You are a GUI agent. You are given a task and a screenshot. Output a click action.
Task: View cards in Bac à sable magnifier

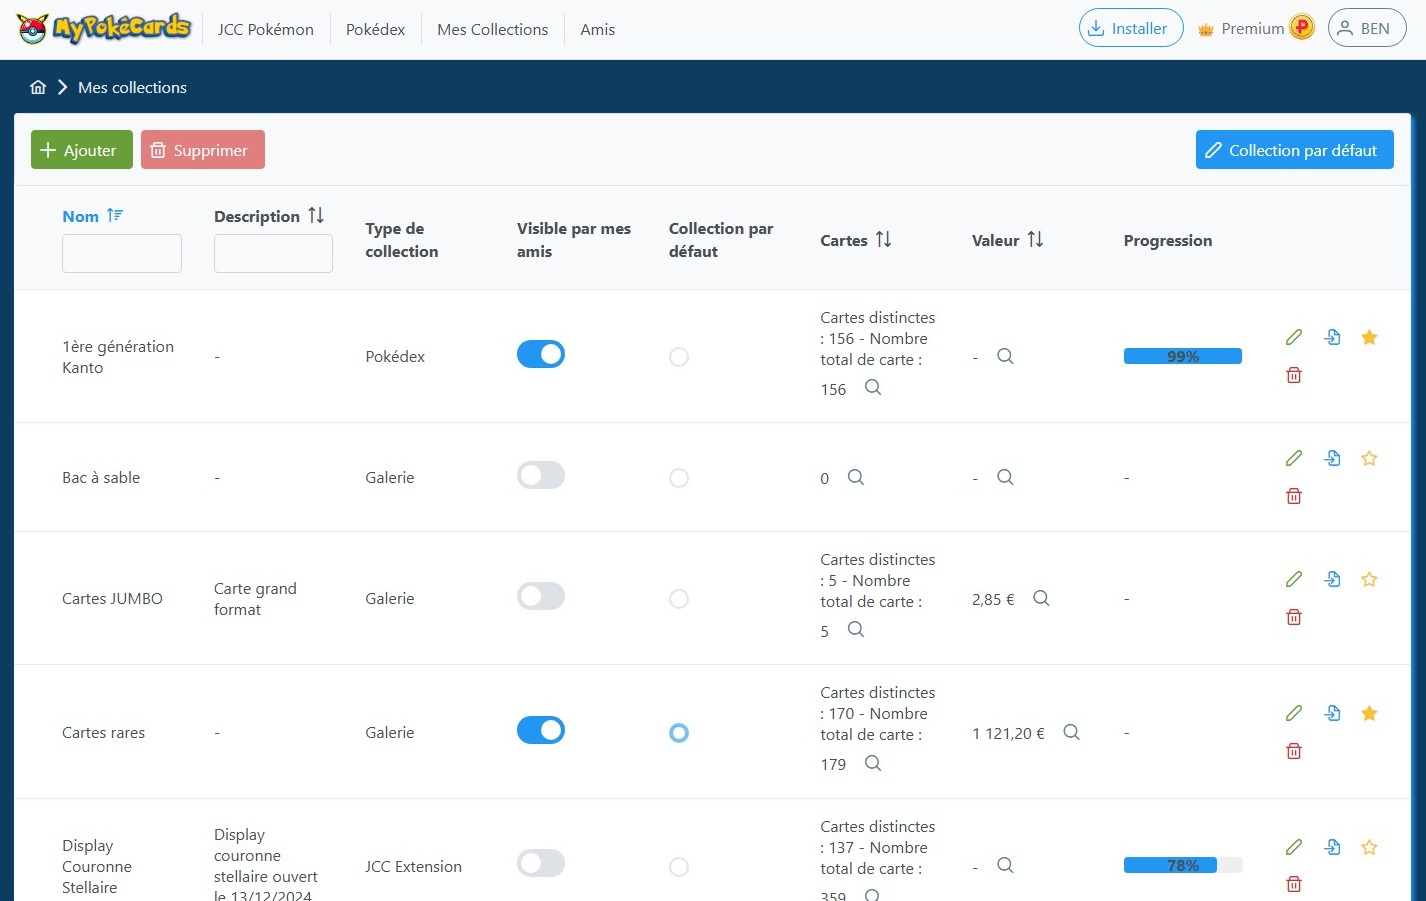tap(856, 477)
